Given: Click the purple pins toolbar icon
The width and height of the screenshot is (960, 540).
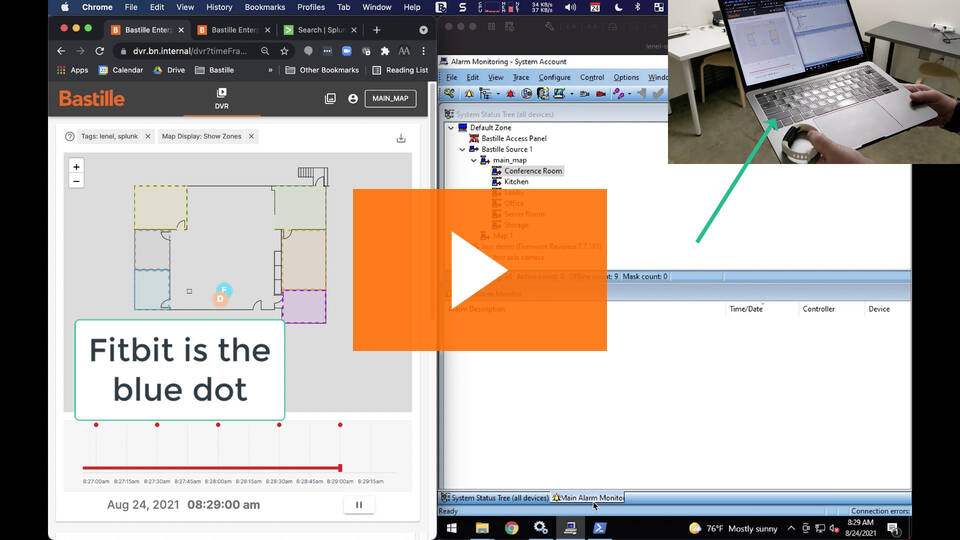Looking at the screenshot, I should (x=618, y=94).
